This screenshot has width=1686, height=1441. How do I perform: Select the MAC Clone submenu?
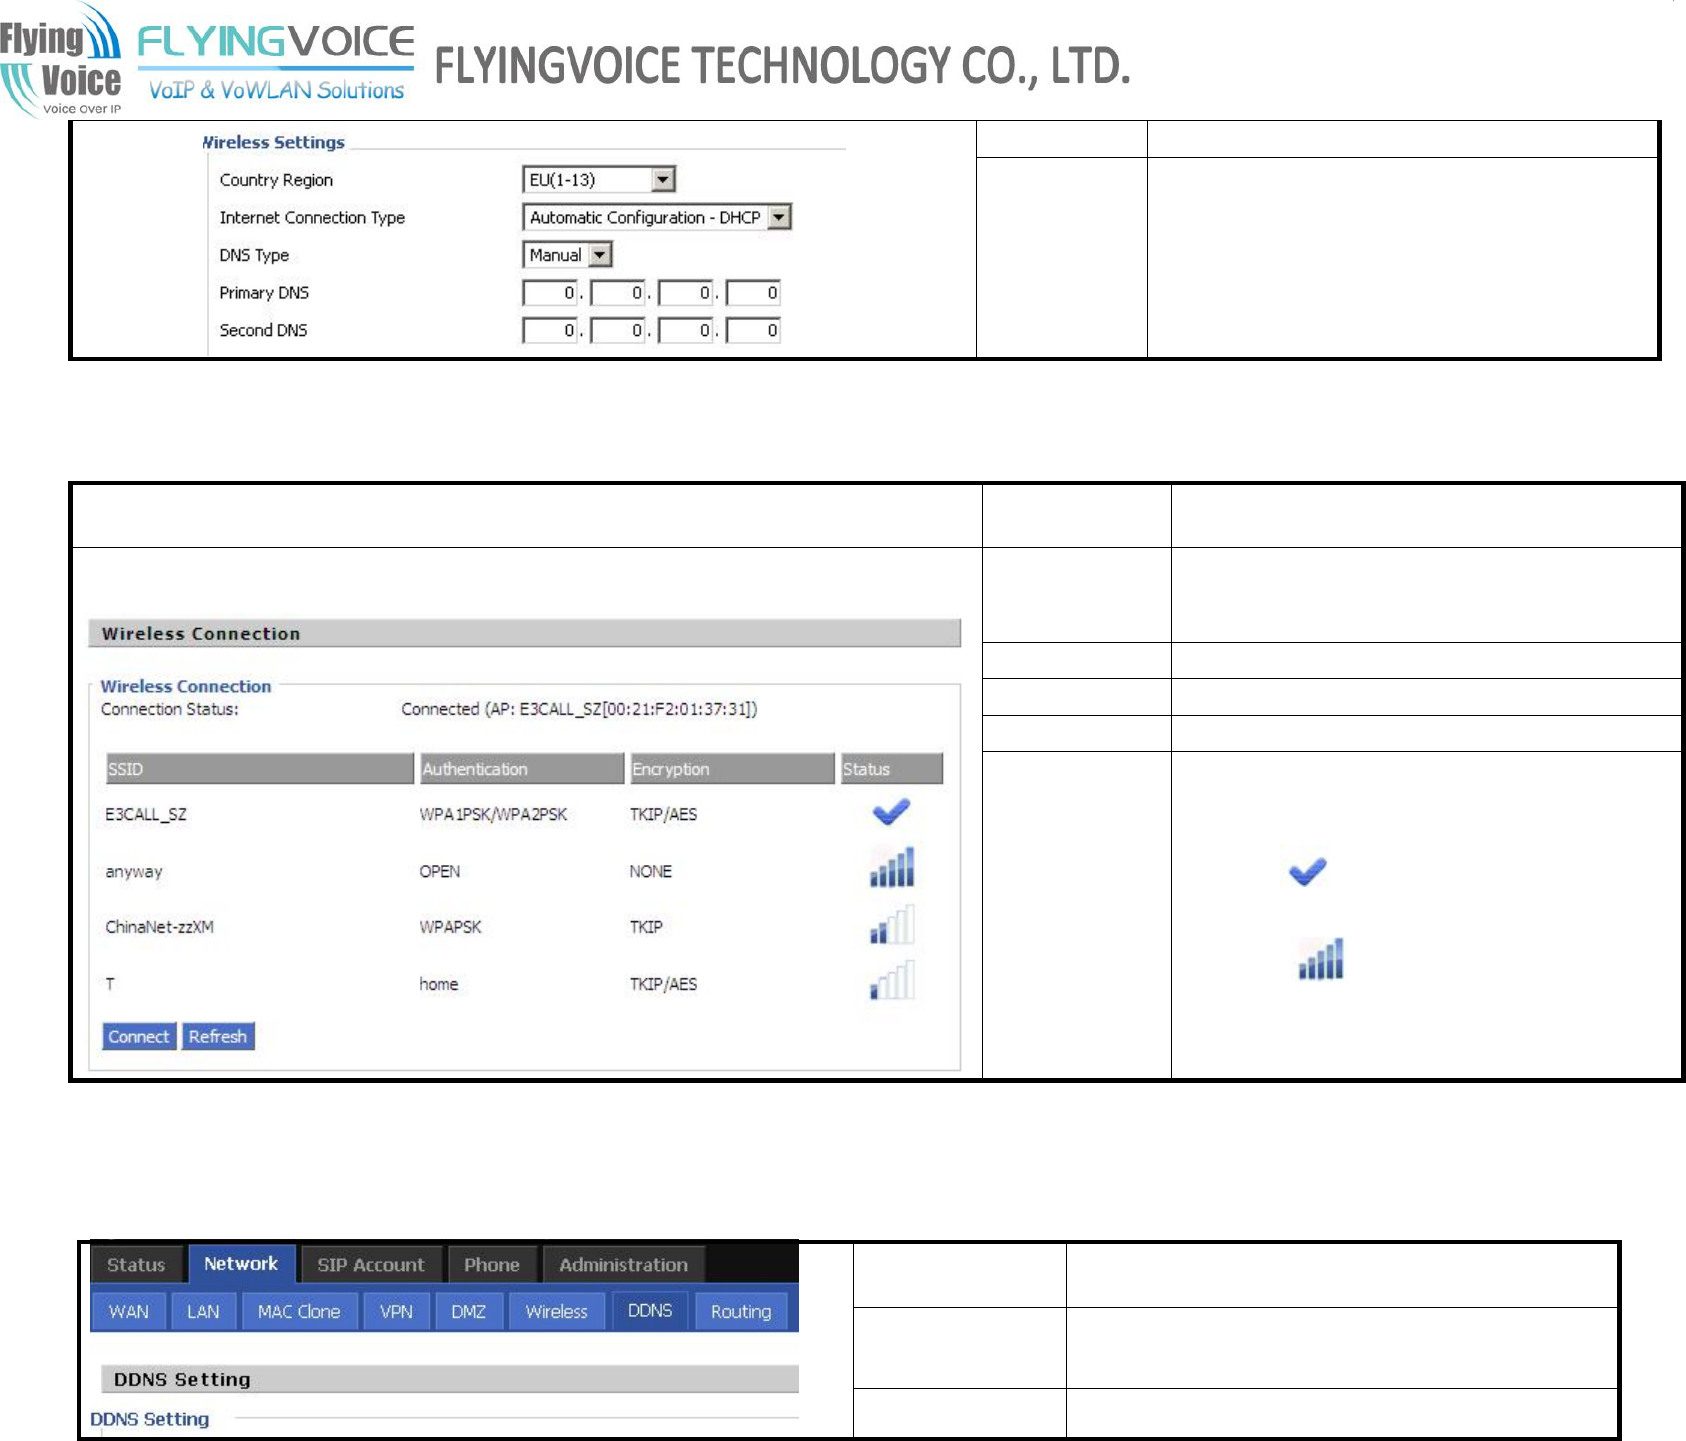click(x=299, y=1311)
